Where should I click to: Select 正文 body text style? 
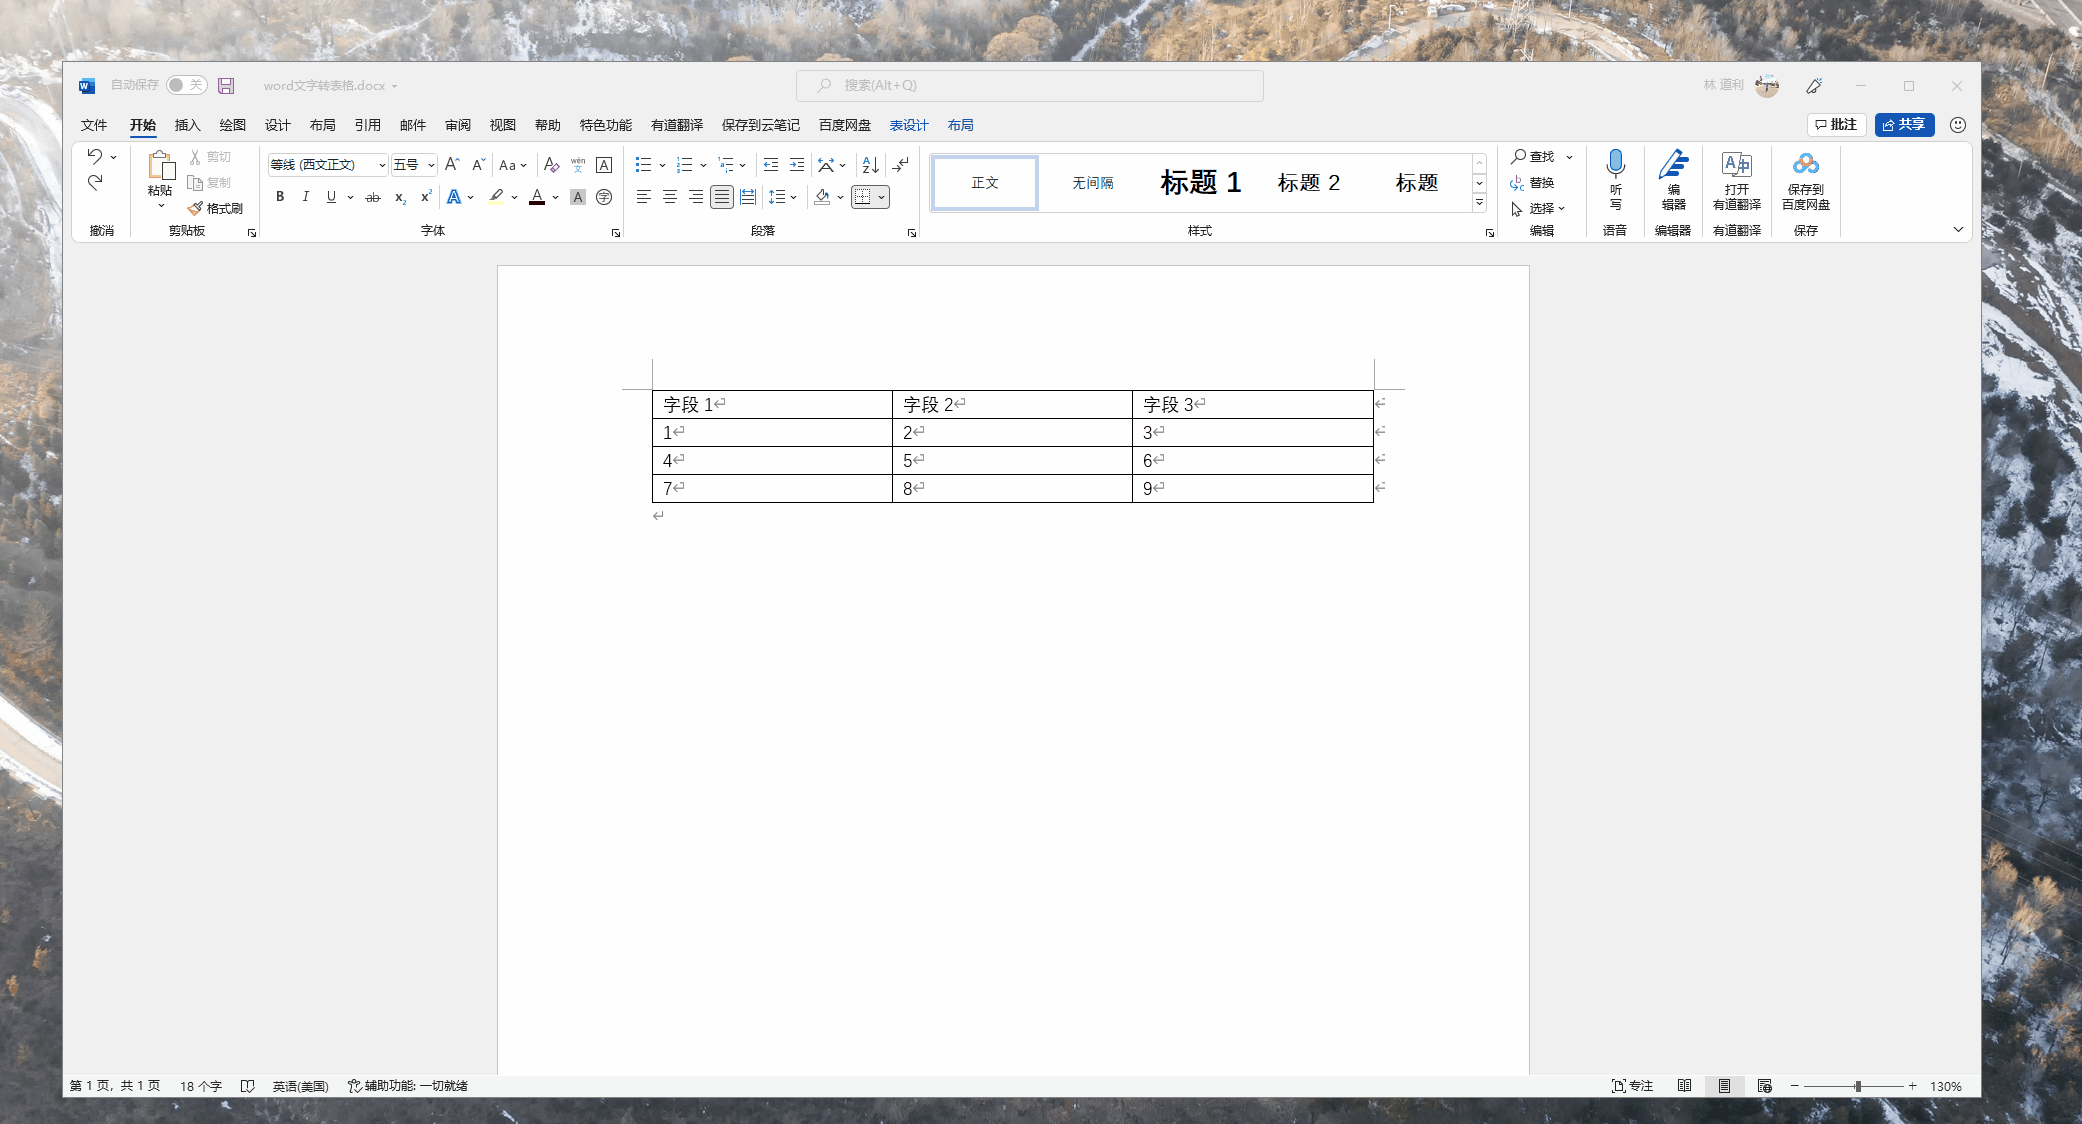tap(986, 180)
